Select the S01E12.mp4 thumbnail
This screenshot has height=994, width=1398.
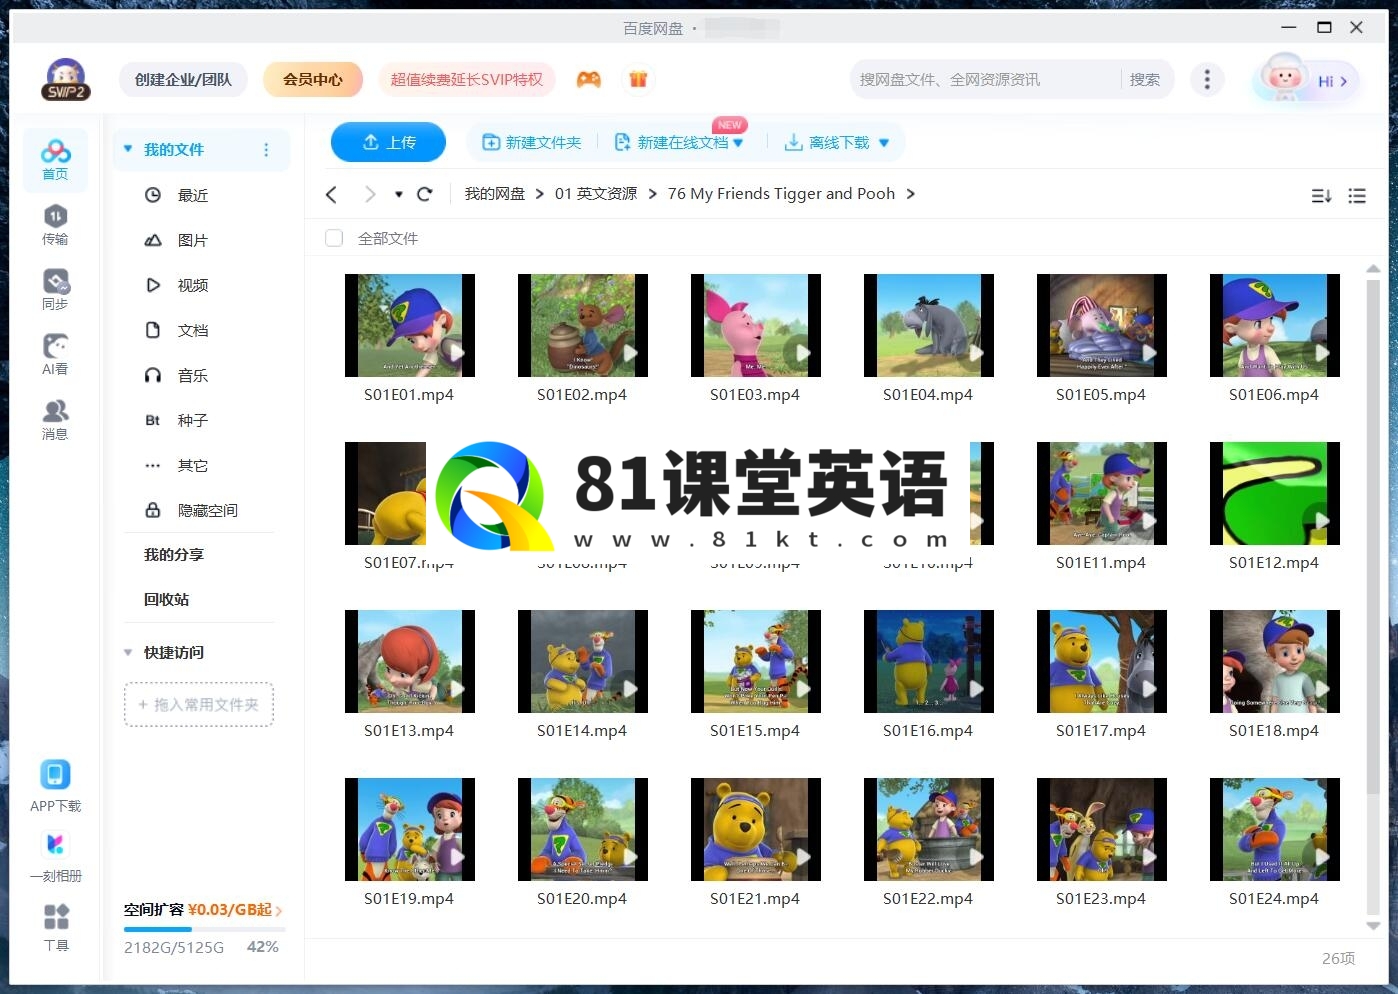(x=1274, y=493)
